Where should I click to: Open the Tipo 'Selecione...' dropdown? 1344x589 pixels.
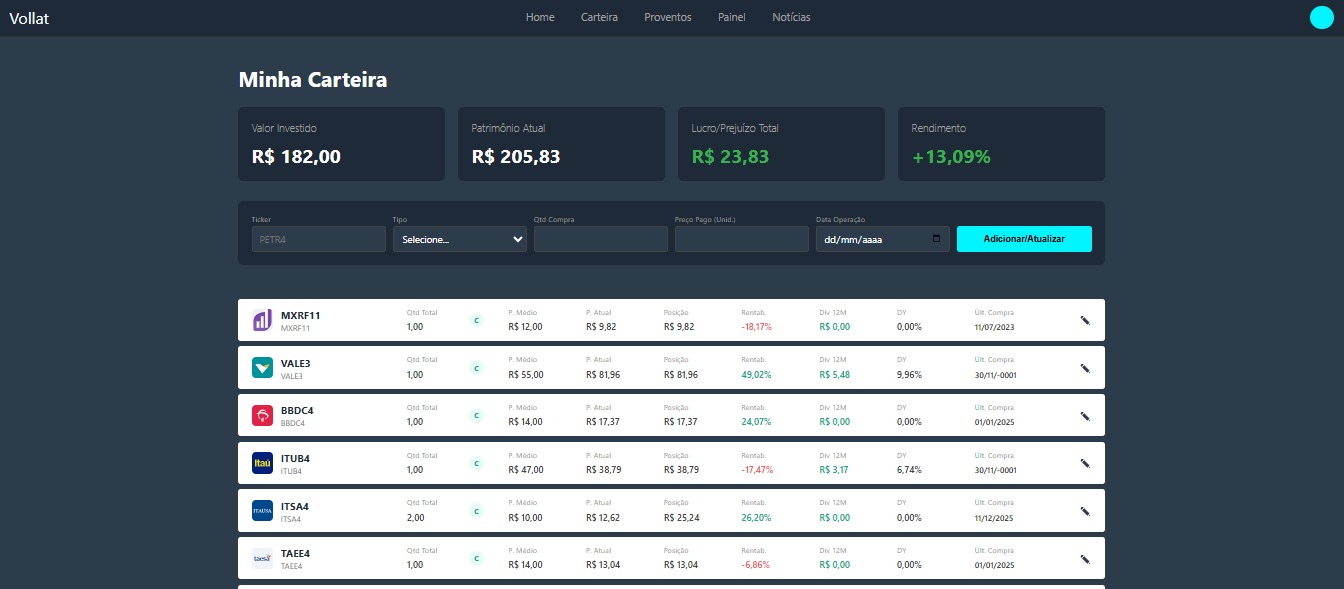460,239
